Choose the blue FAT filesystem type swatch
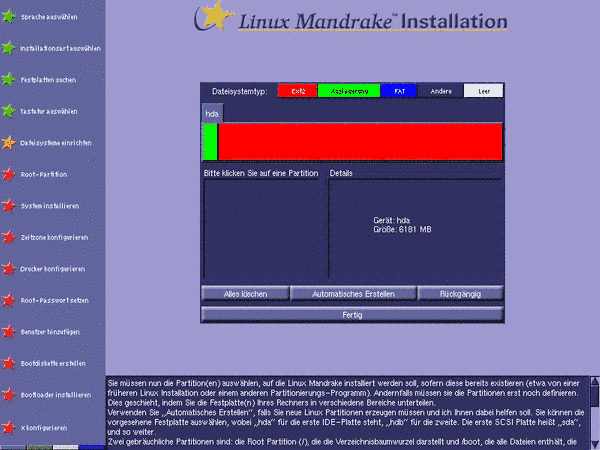 (x=397, y=90)
